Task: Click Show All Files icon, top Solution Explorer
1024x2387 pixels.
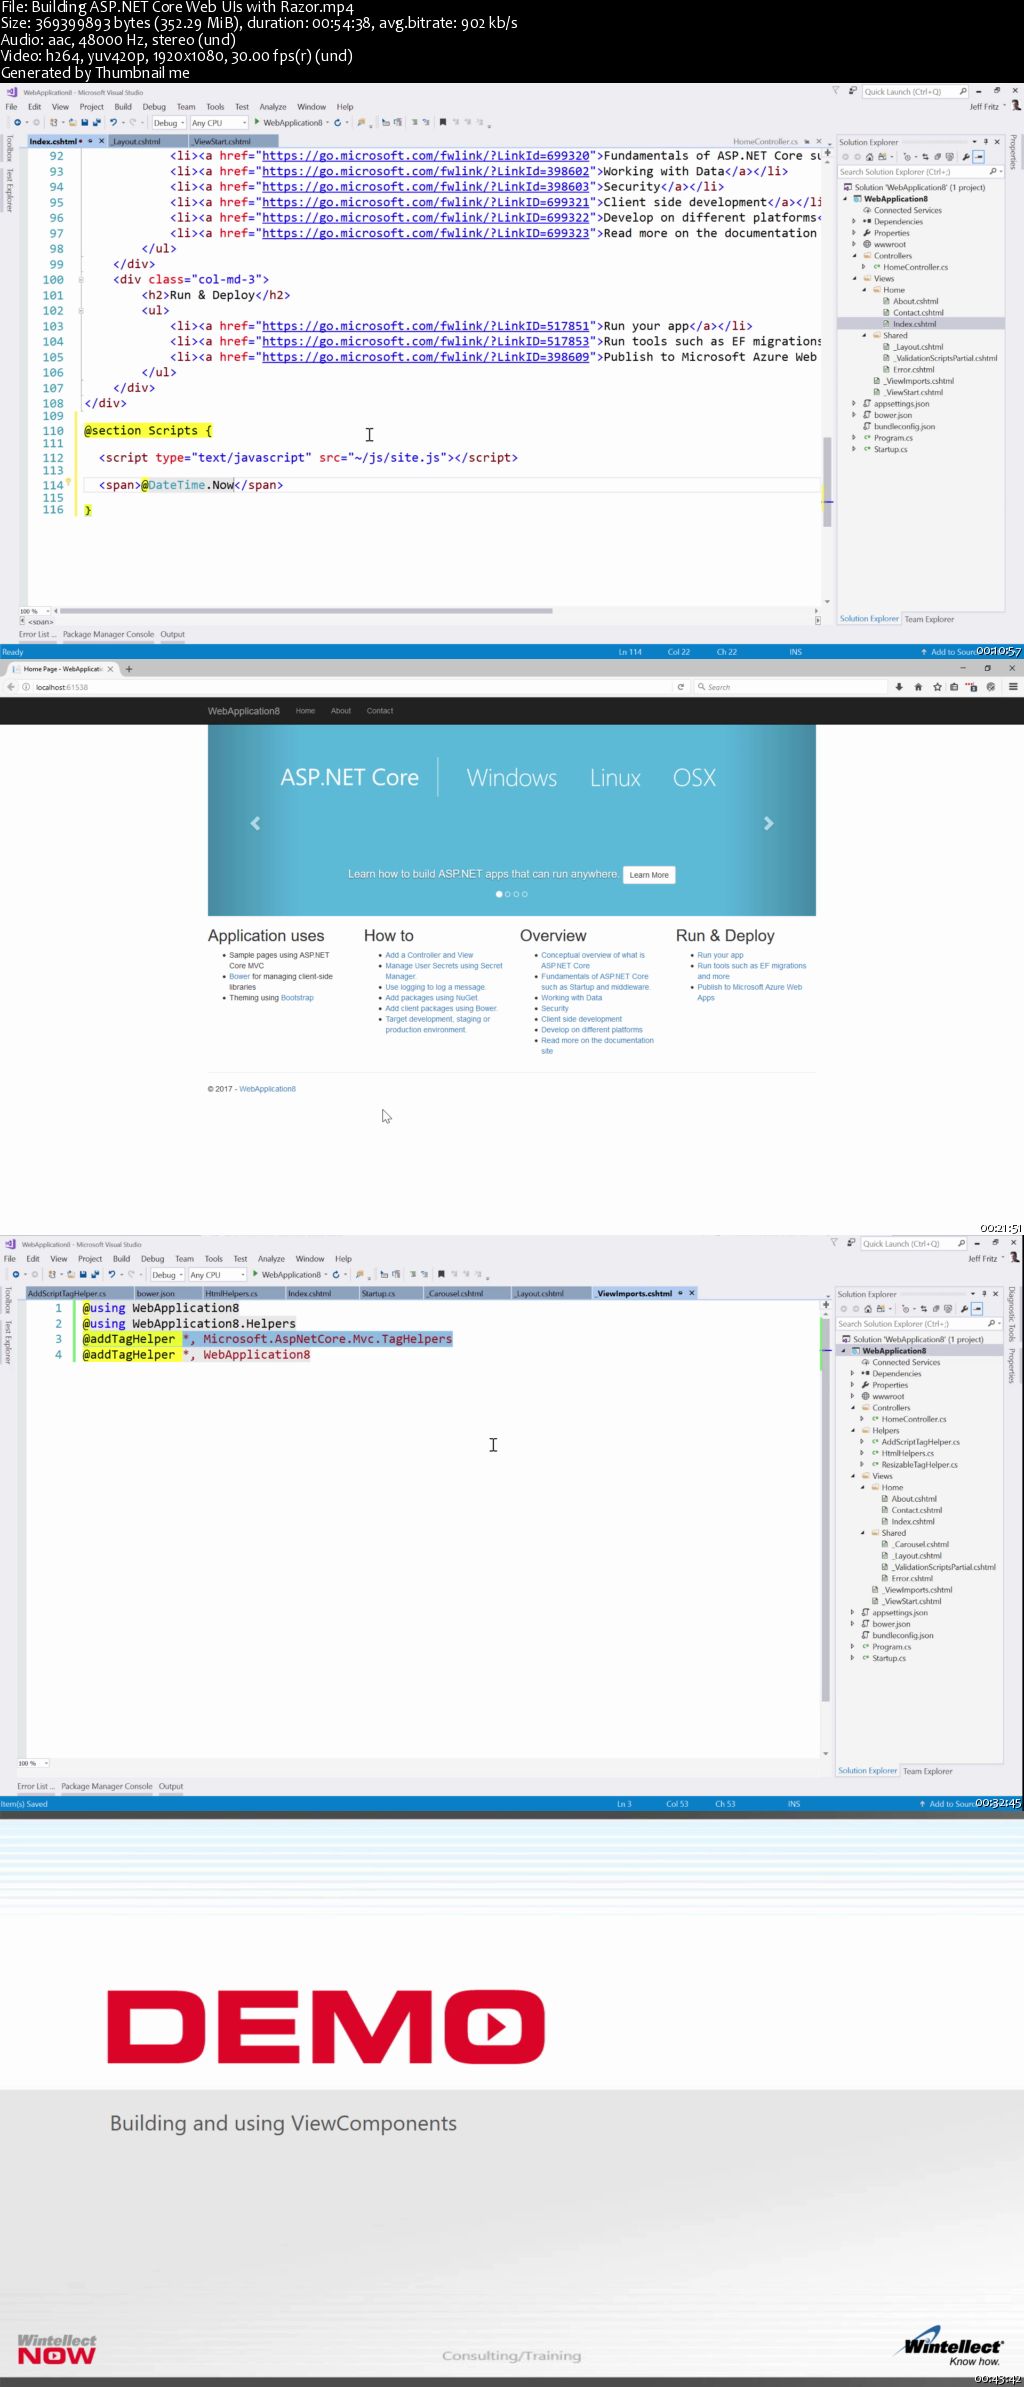Action: (950, 157)
